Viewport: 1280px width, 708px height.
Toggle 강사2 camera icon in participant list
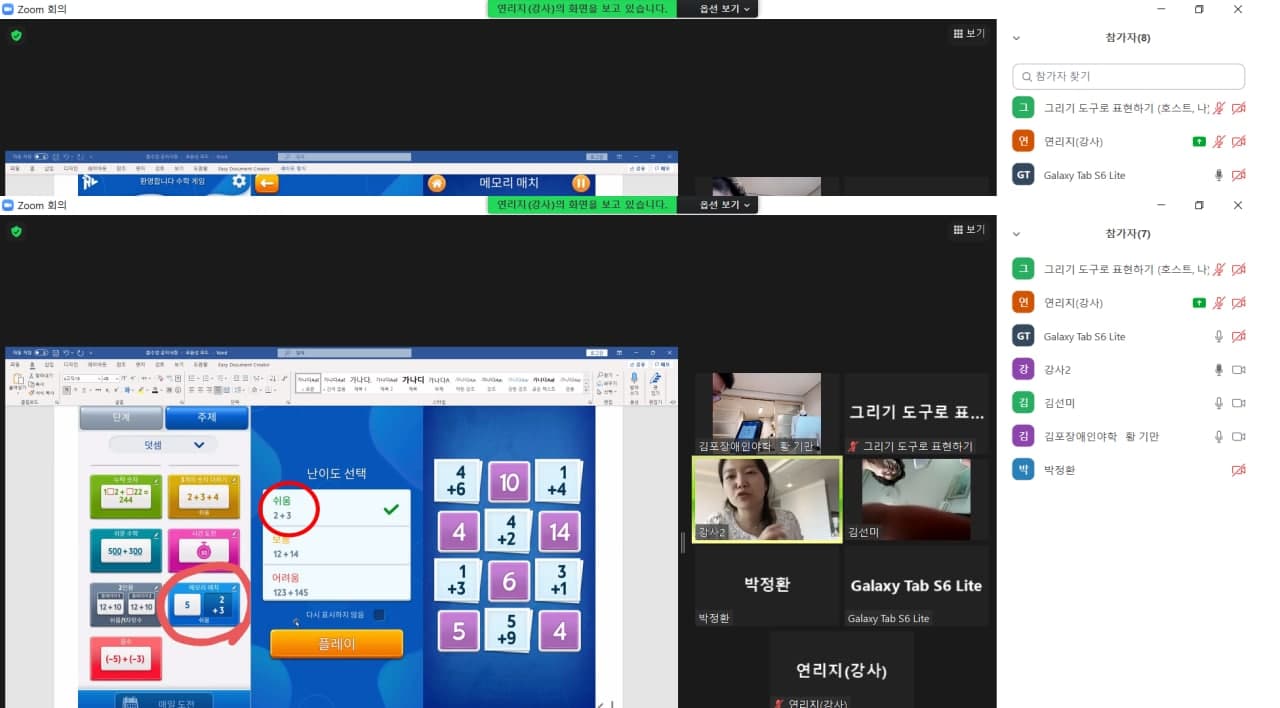[1238, 370]
